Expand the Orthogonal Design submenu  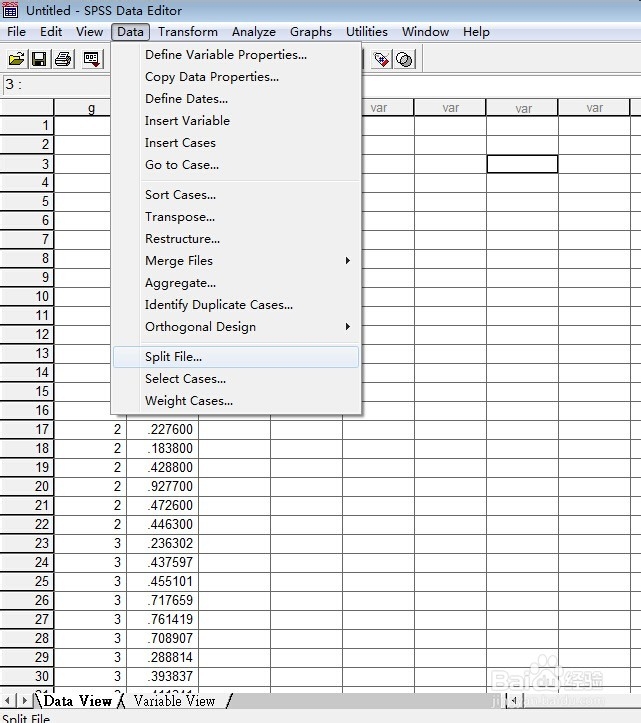pos(236,327)
